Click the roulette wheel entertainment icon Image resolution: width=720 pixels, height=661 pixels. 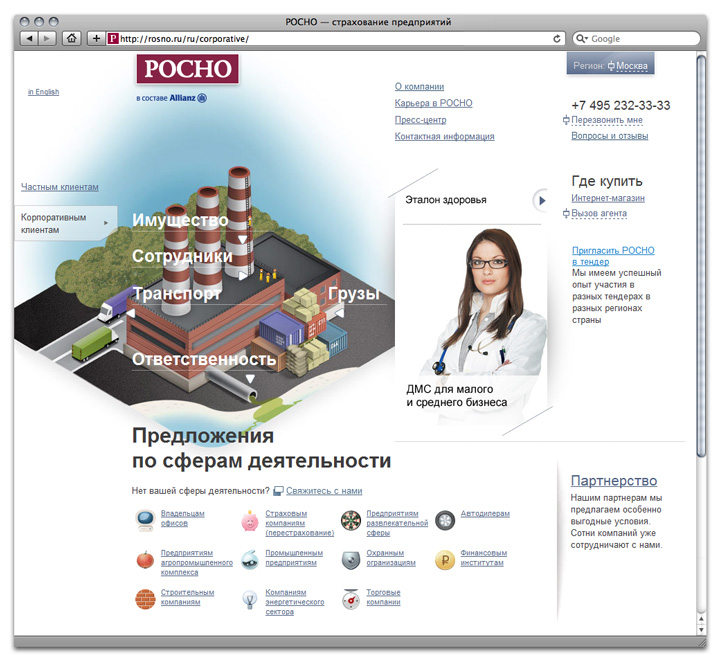pyautogui.click(x=349, y=519)
